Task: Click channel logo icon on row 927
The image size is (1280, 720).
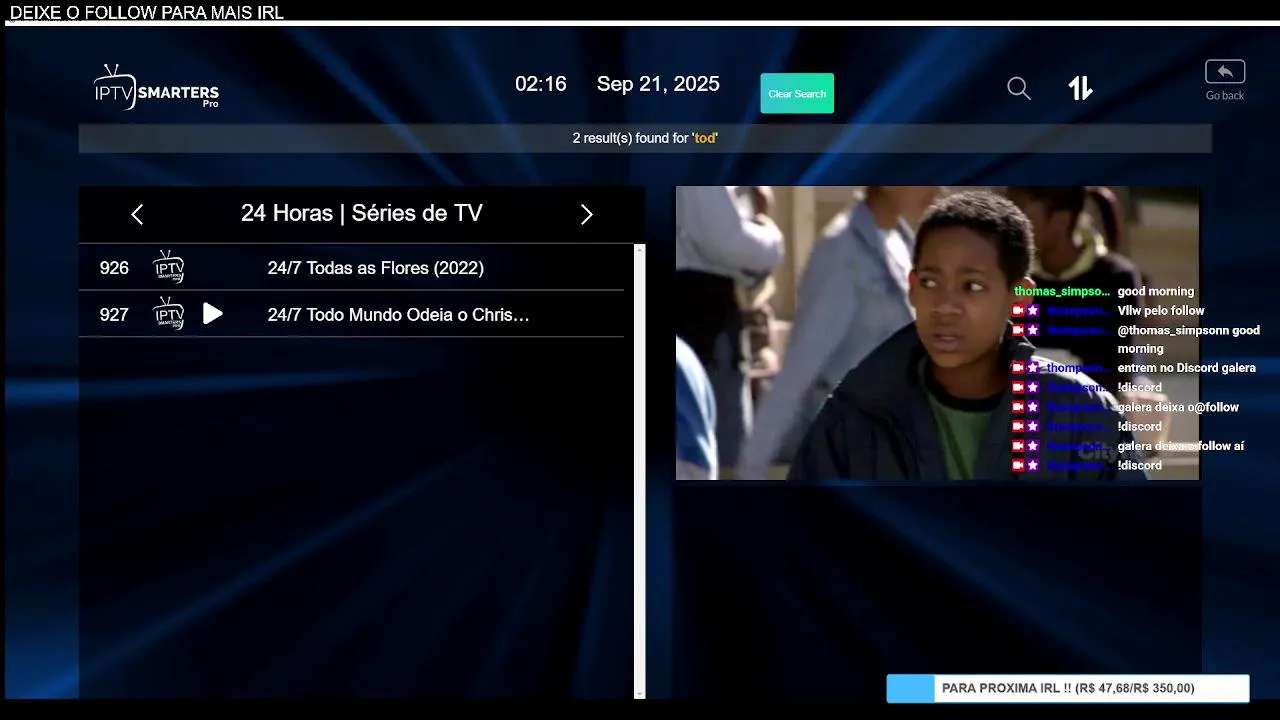Action: (x=169, y=314)
